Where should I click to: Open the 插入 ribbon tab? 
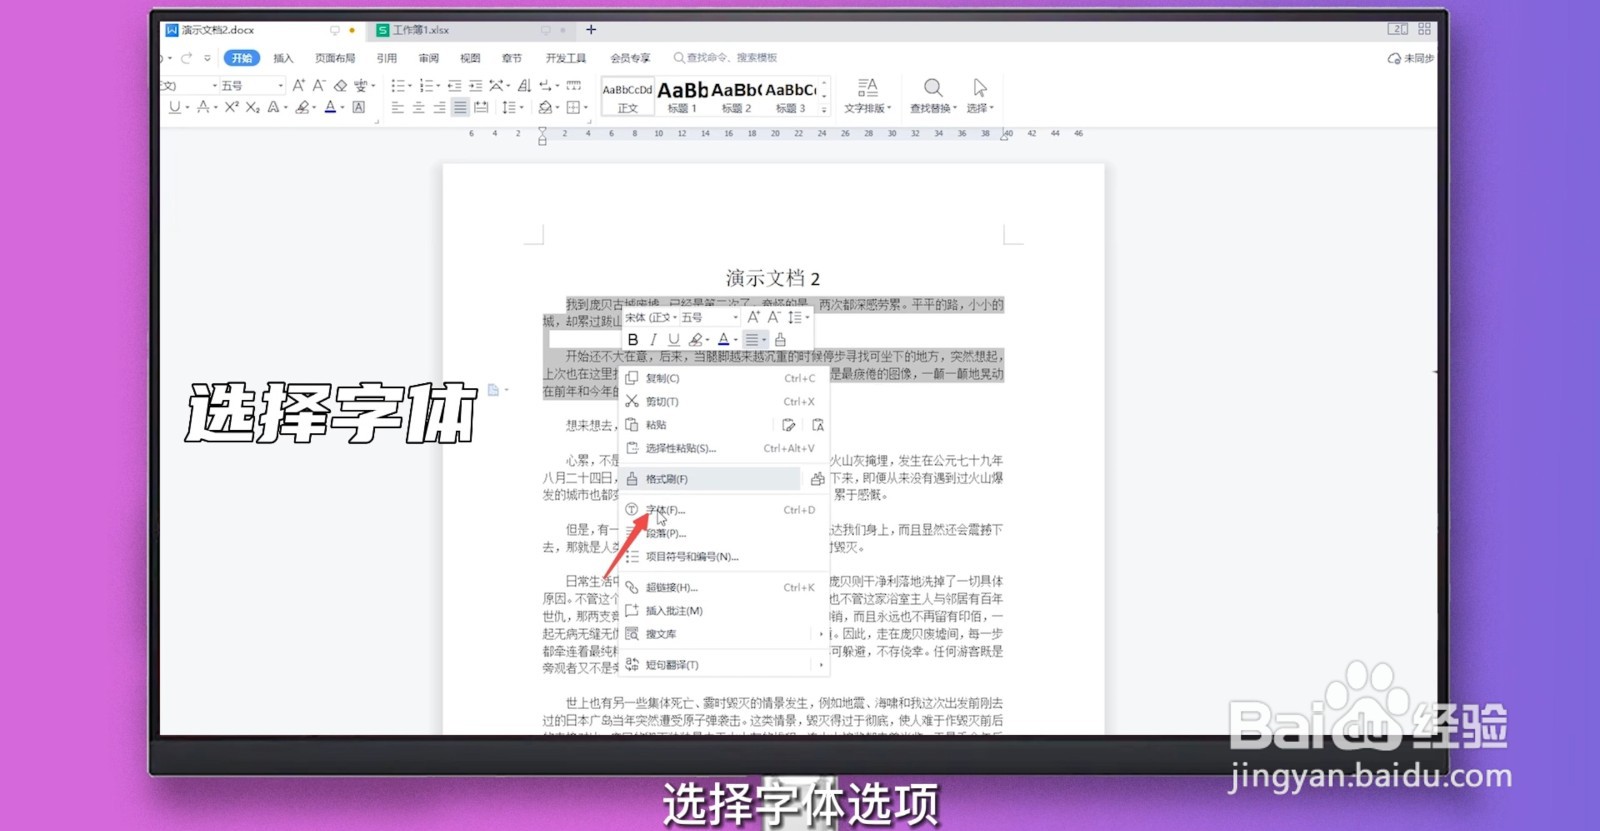283,58
